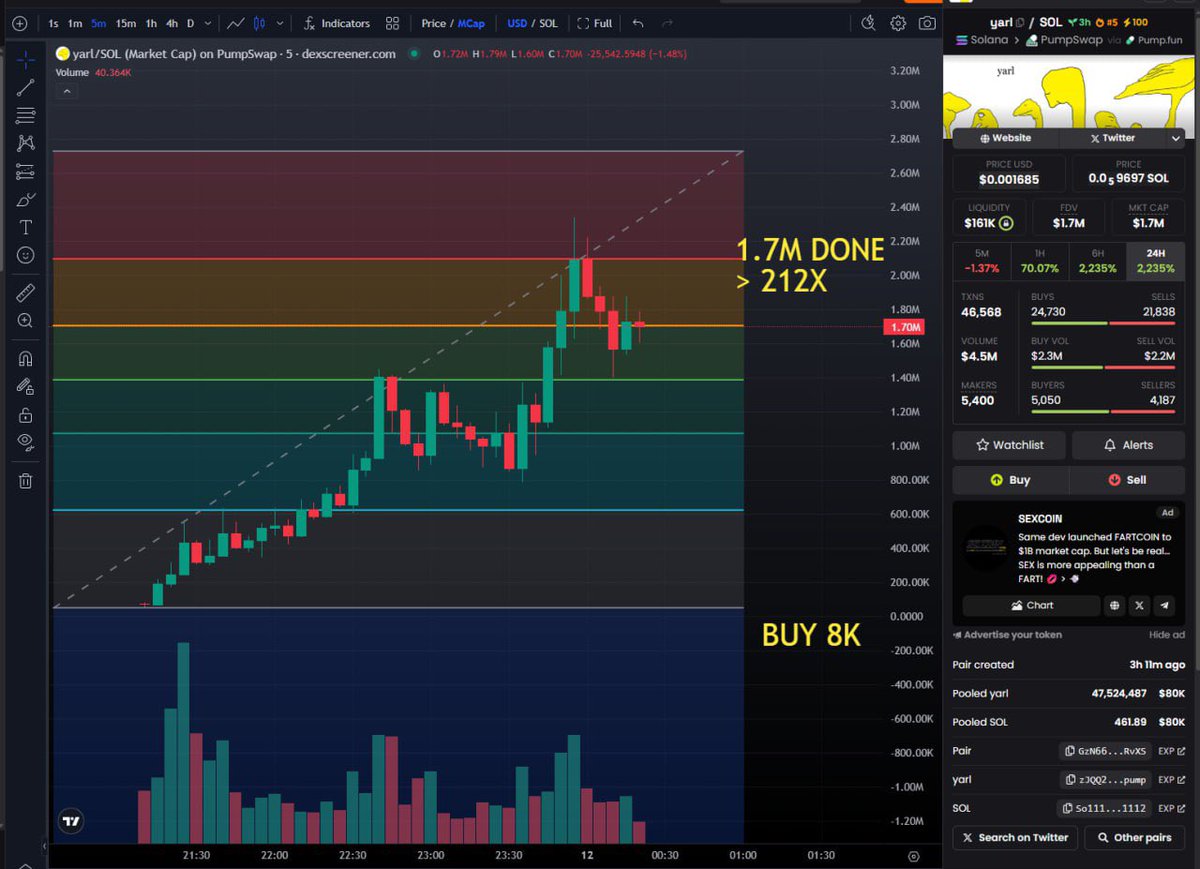The image size is (1200, 869).
Task: Select the 5m timeframe
Action: click(98, 23)
